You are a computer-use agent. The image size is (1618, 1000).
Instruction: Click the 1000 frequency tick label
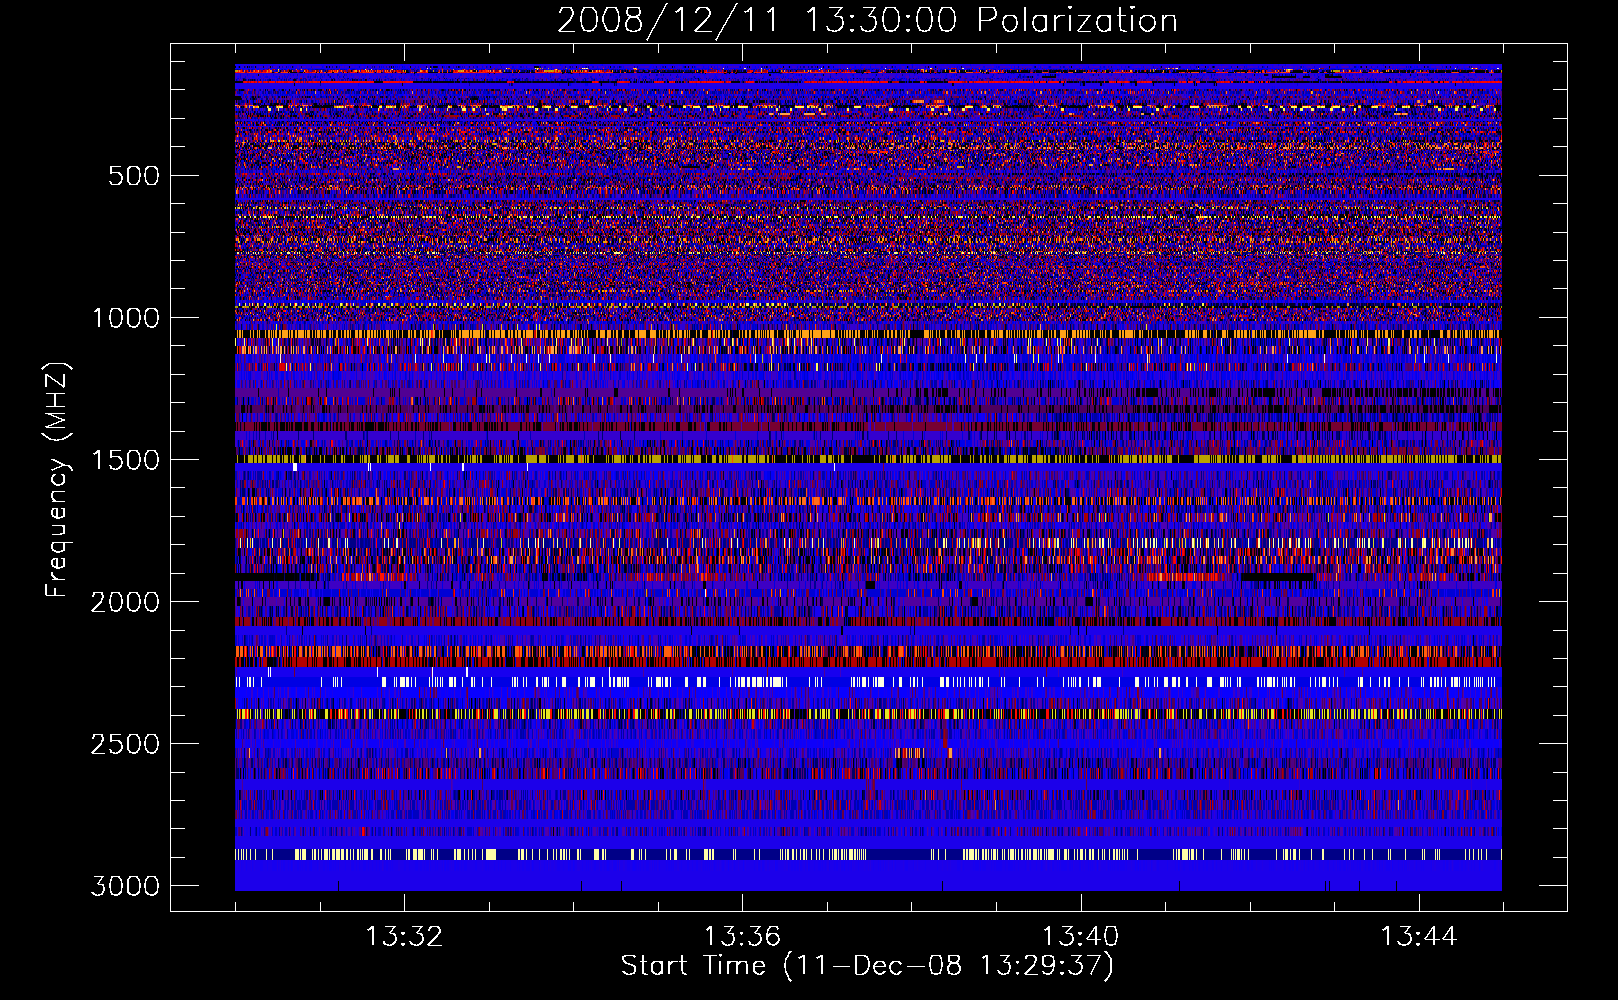(125, 318)
